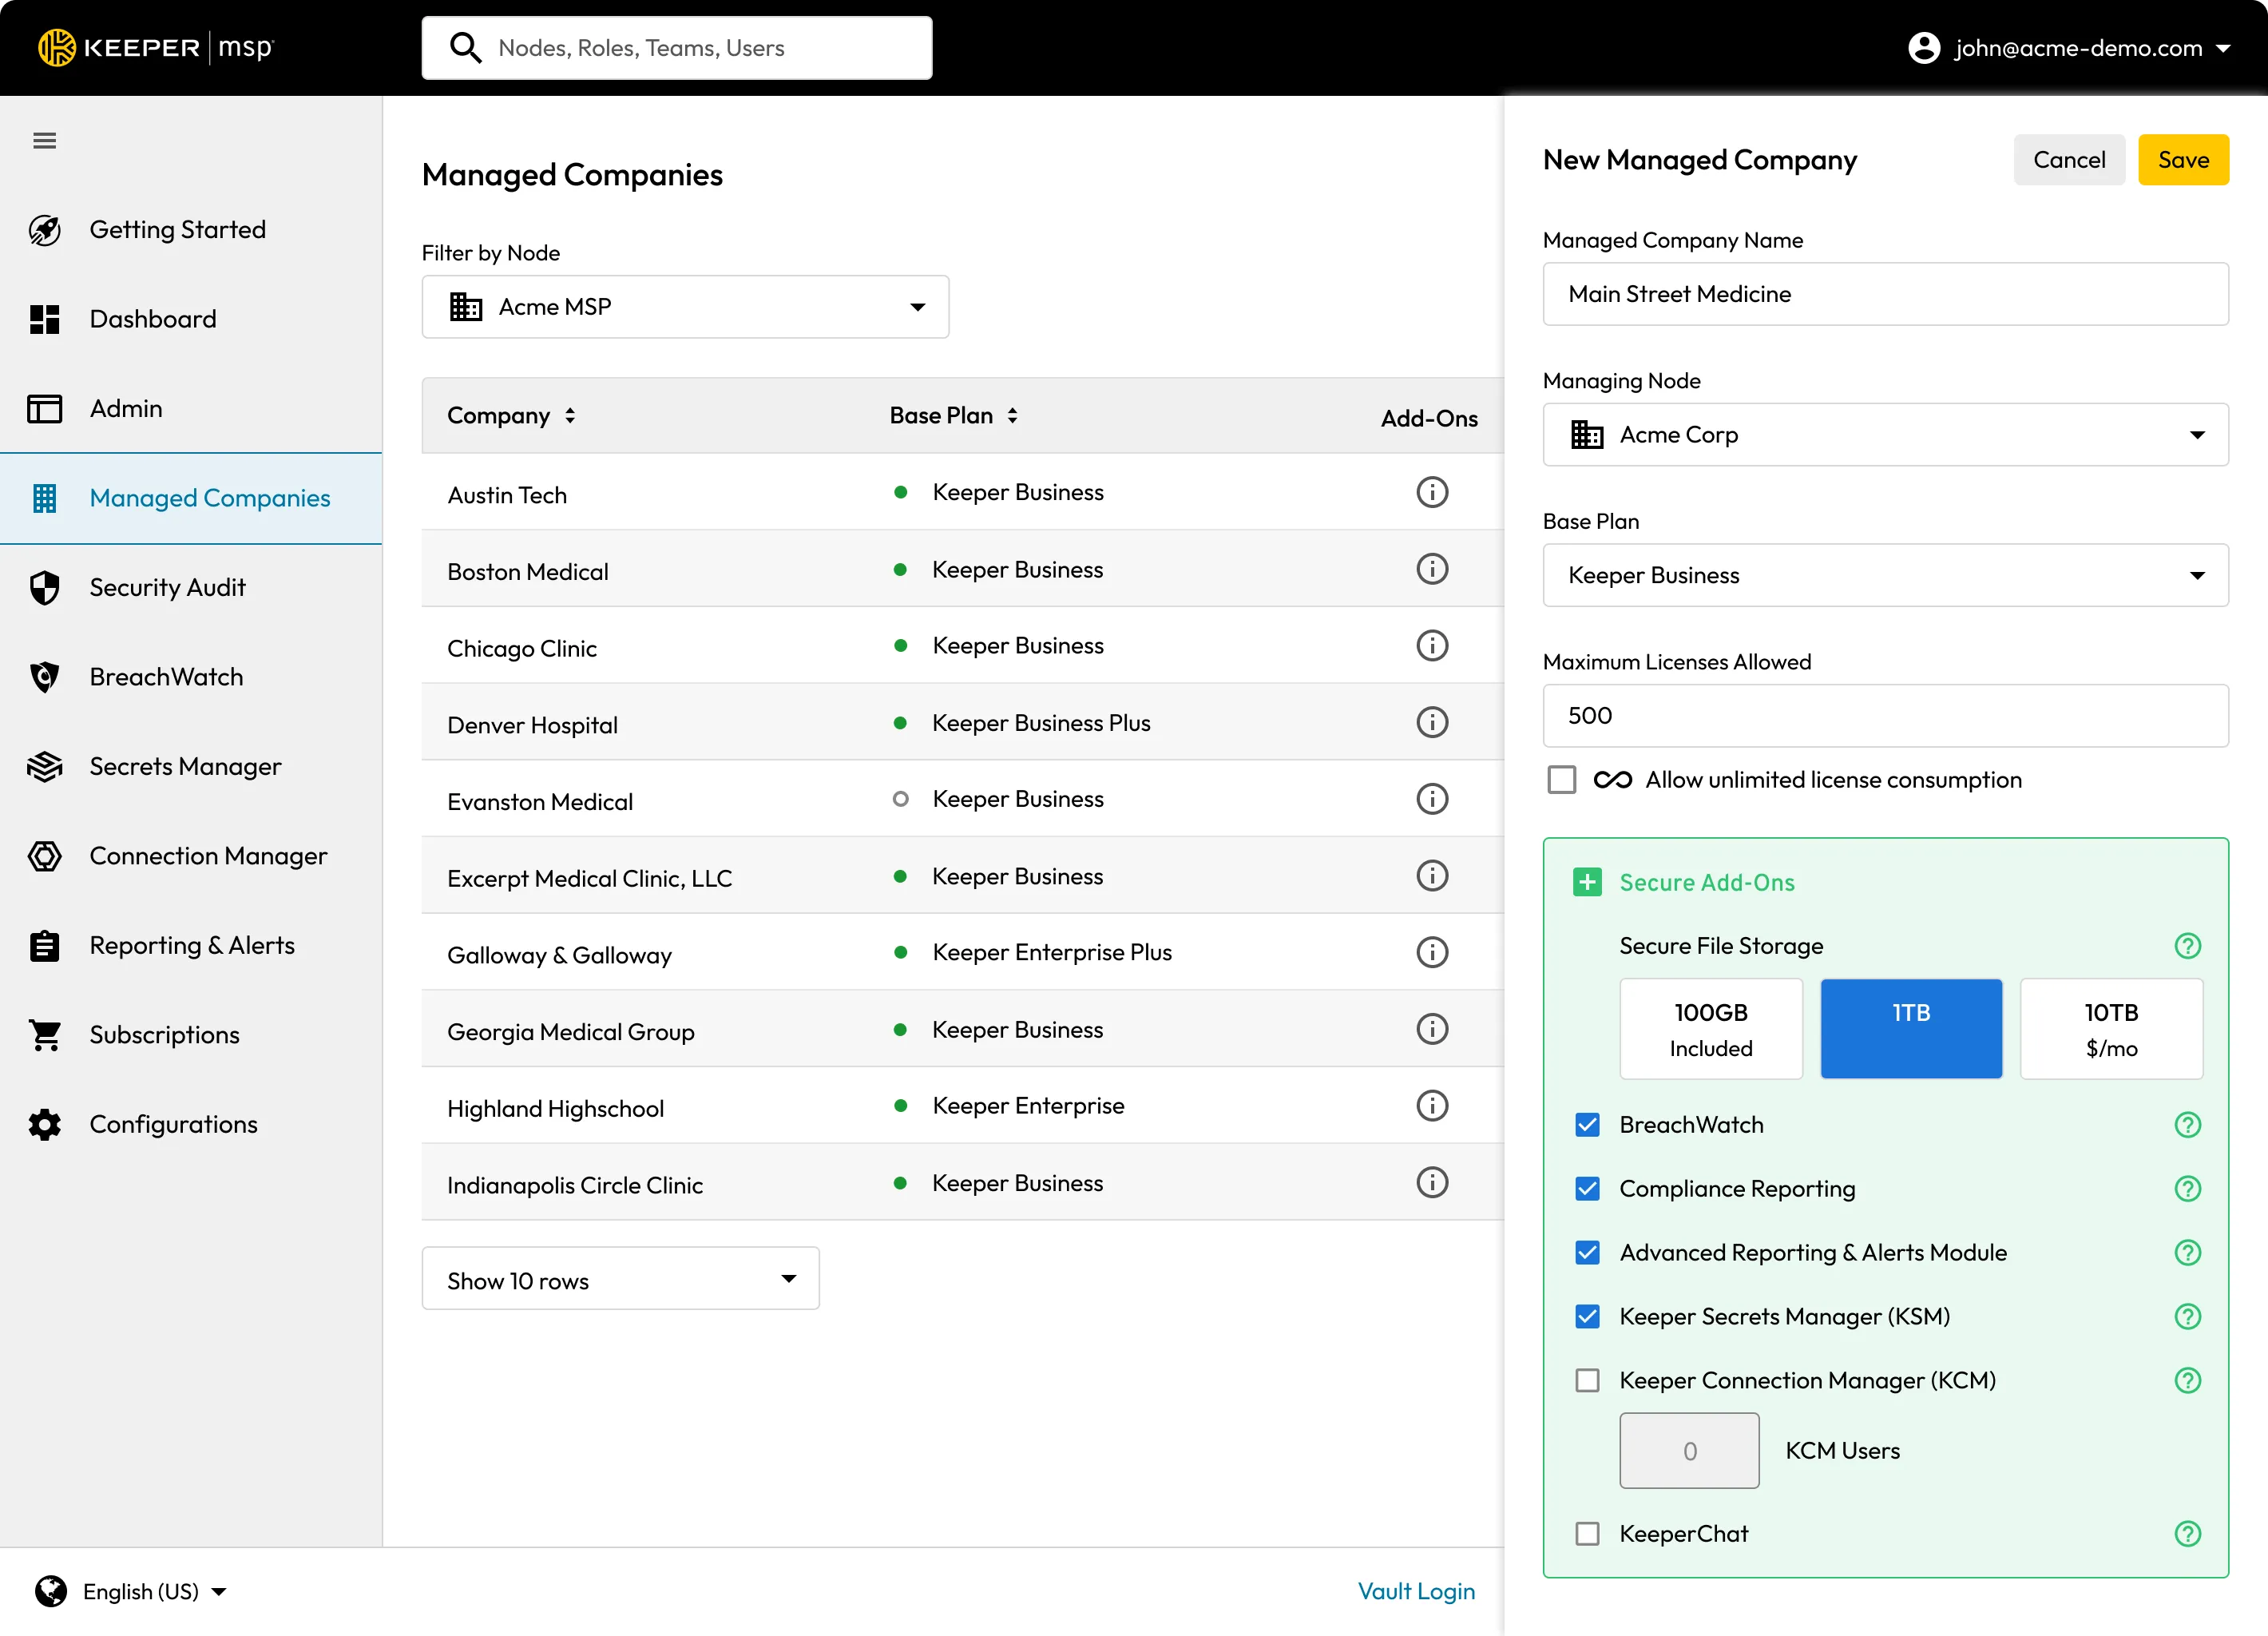Click help icon beside KeeperChat
This screenshot has height=1636, width=2268.
coord(2187,1534)
